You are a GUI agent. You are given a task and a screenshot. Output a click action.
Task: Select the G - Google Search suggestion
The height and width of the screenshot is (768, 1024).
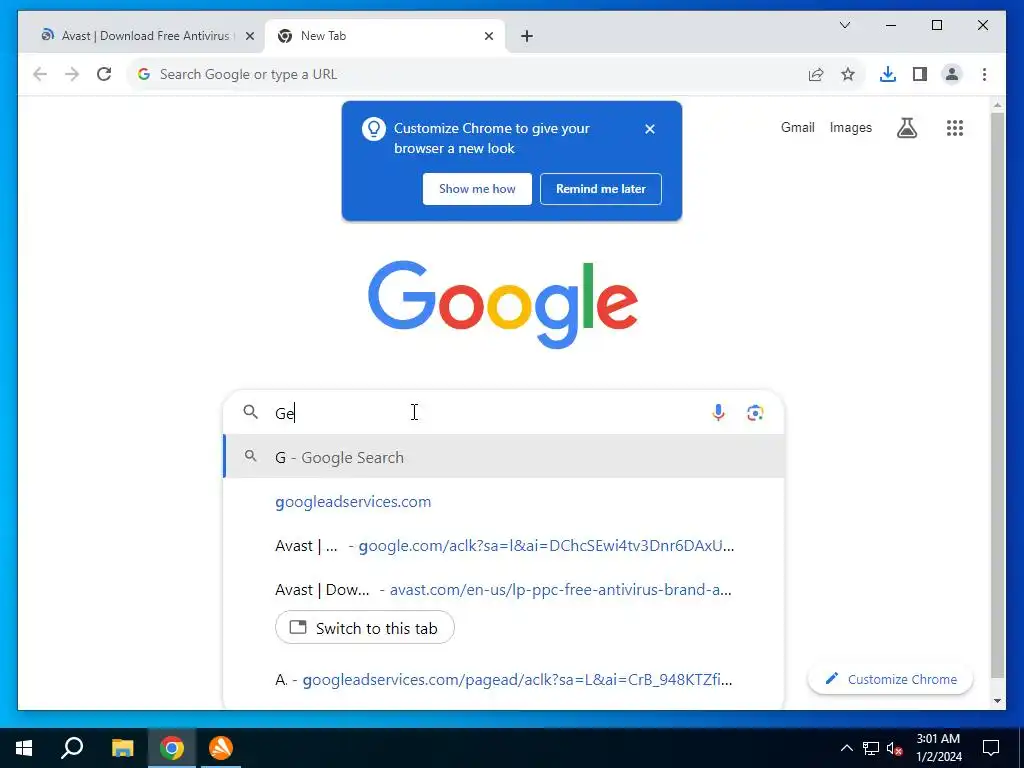(504, 456)
